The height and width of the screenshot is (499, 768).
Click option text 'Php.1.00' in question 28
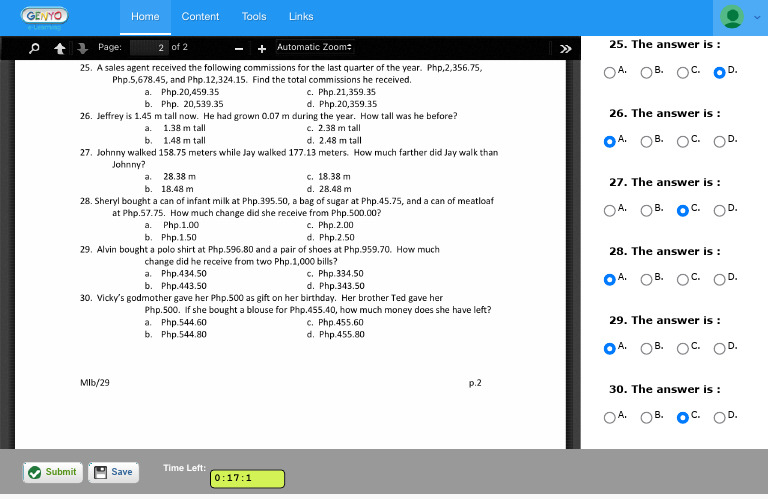[181, 225]
